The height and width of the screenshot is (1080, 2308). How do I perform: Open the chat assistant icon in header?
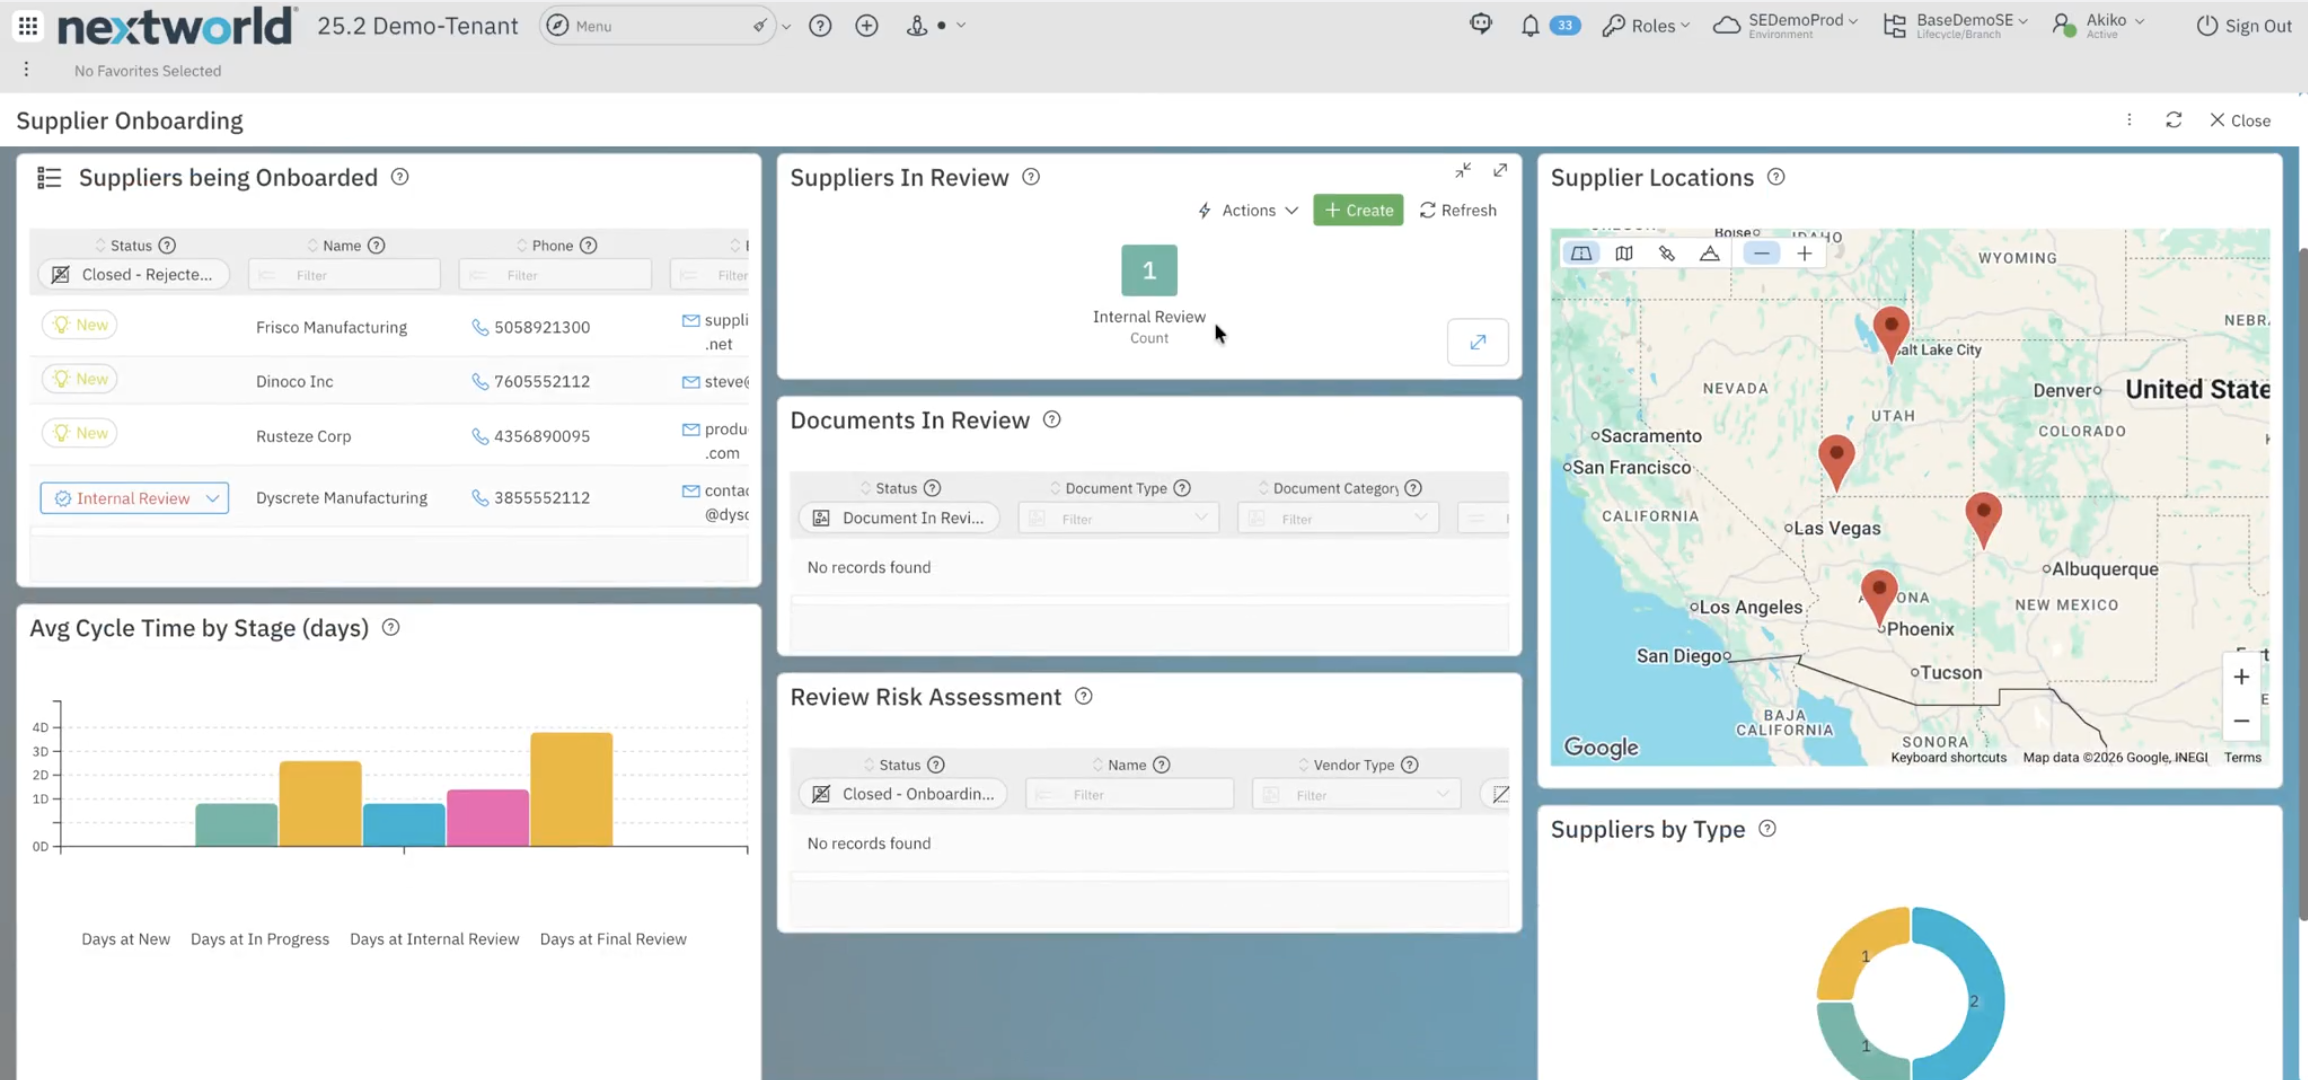point(1481,24)
